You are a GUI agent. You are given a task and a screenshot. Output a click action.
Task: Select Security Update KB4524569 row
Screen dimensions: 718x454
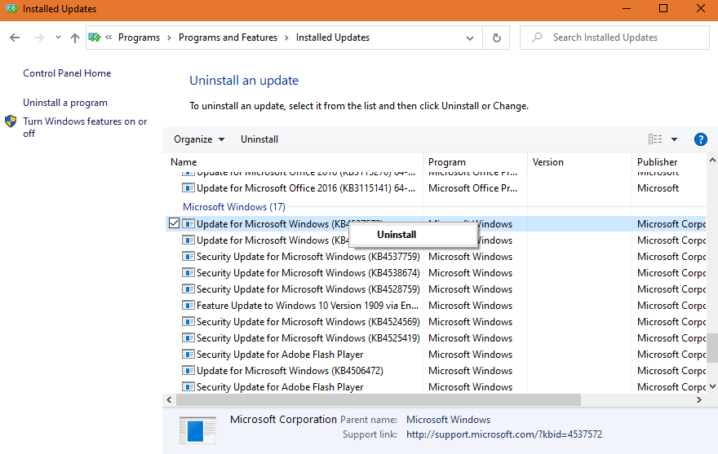click(308, 322)
